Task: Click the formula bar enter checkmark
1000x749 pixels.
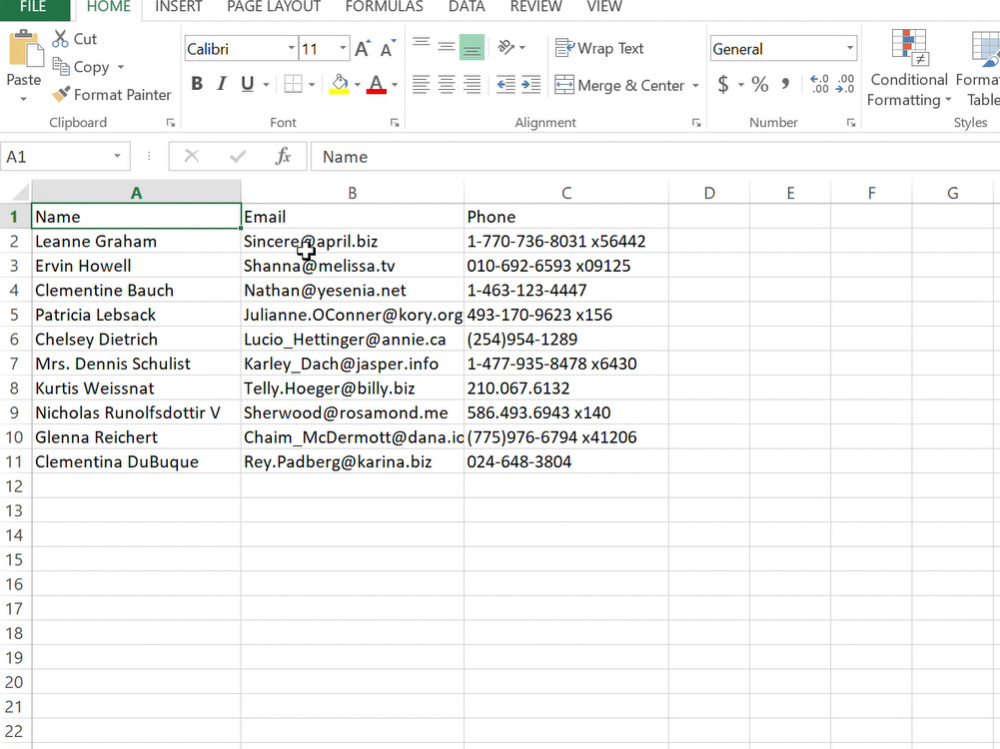Action: pyautogui.click(x=238, y=156)
